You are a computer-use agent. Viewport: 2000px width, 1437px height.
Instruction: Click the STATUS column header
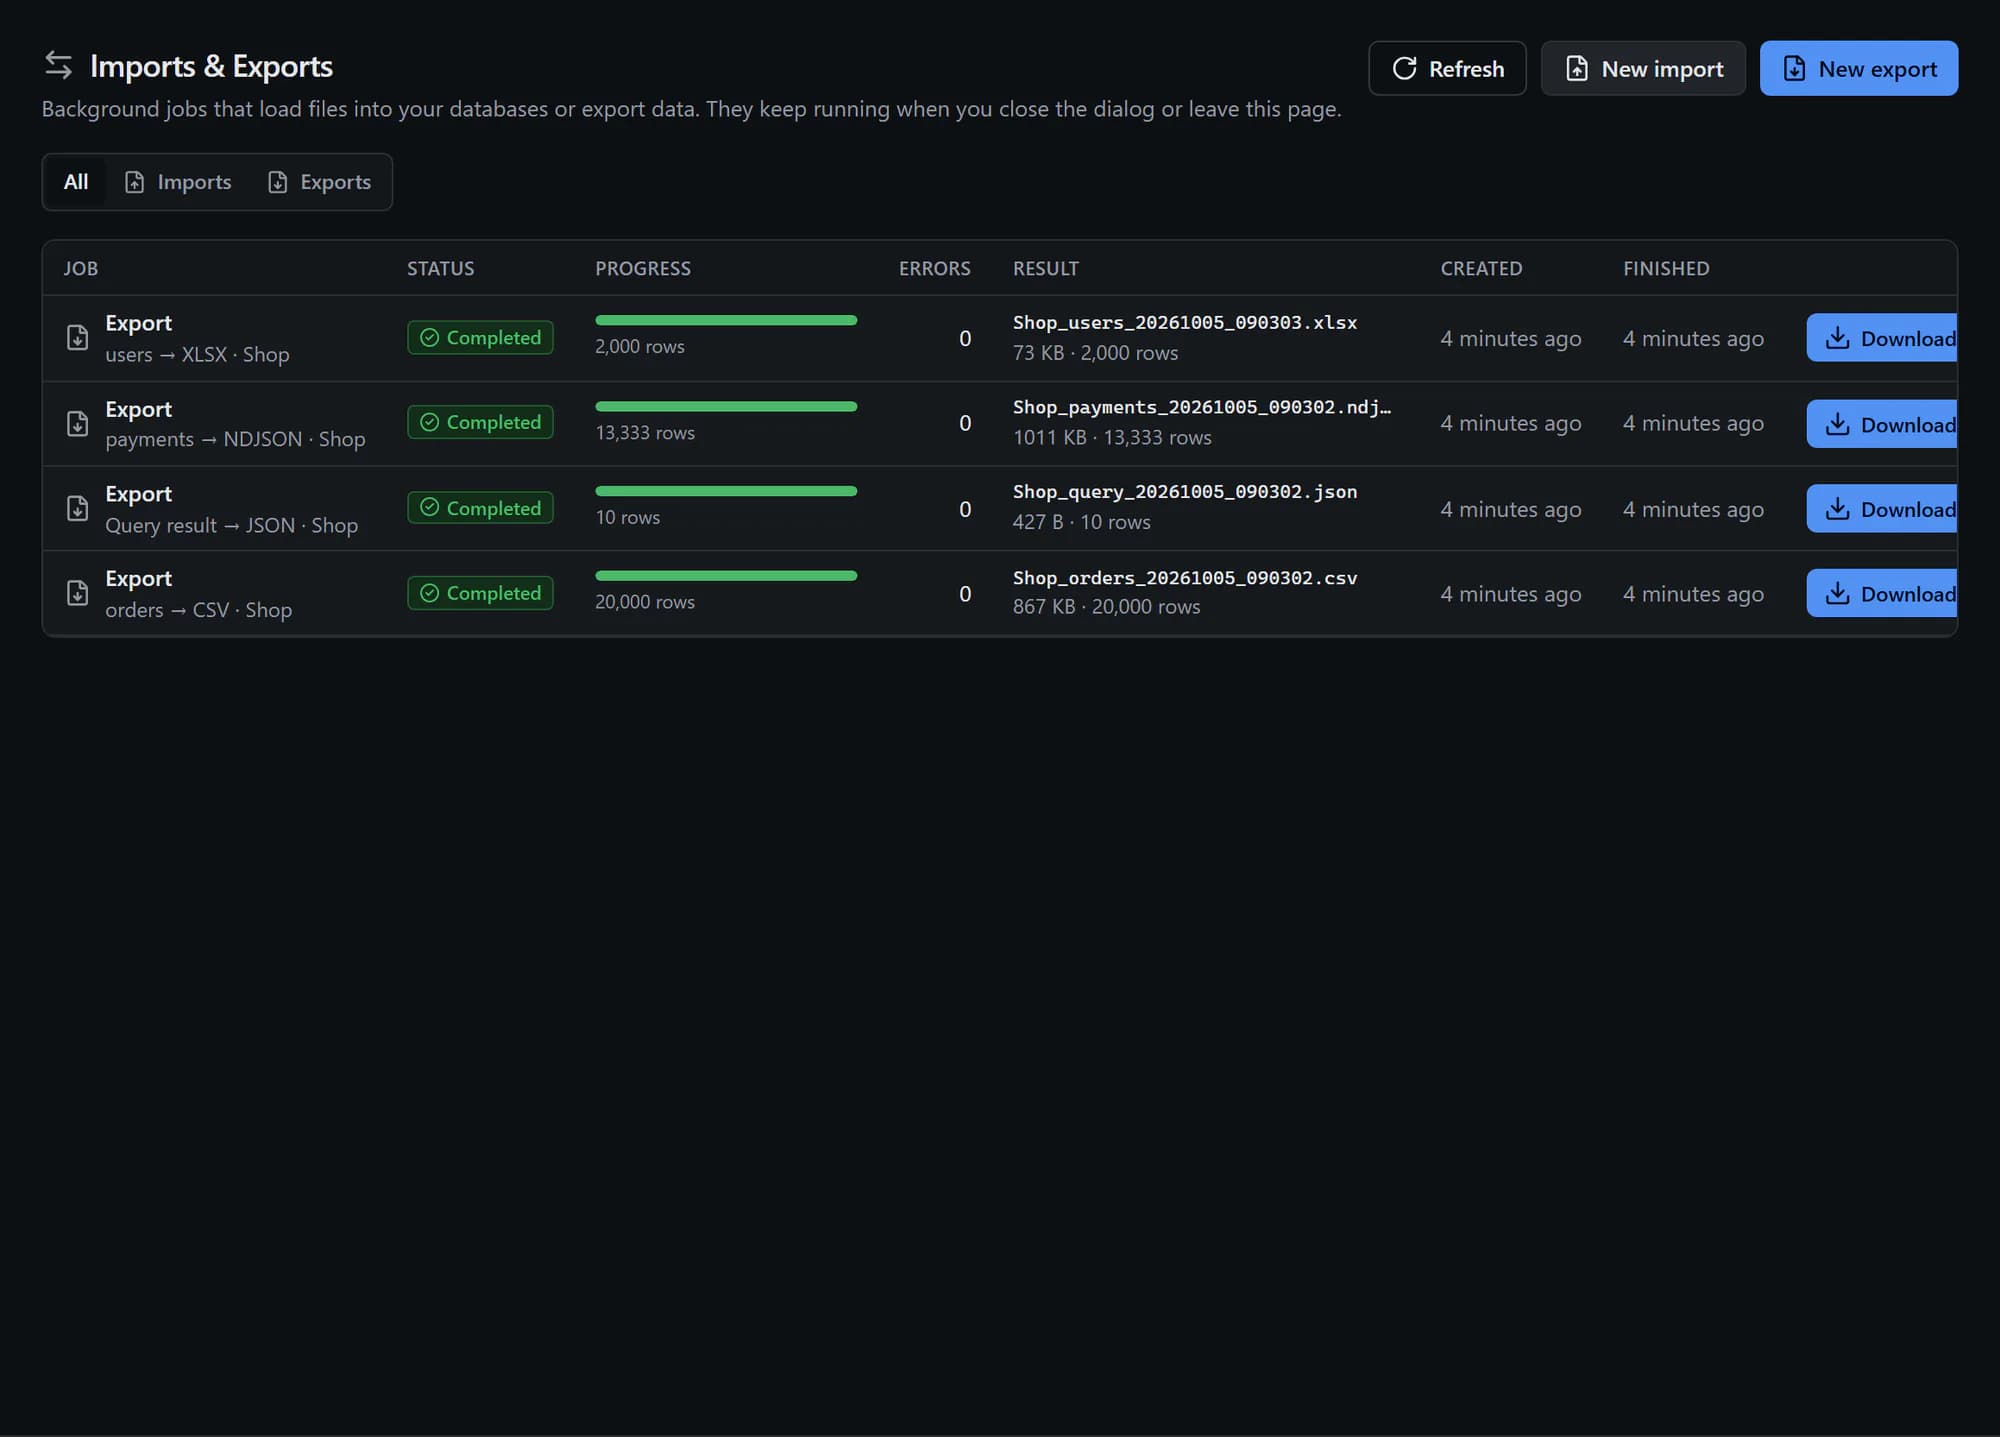point(441,269)
